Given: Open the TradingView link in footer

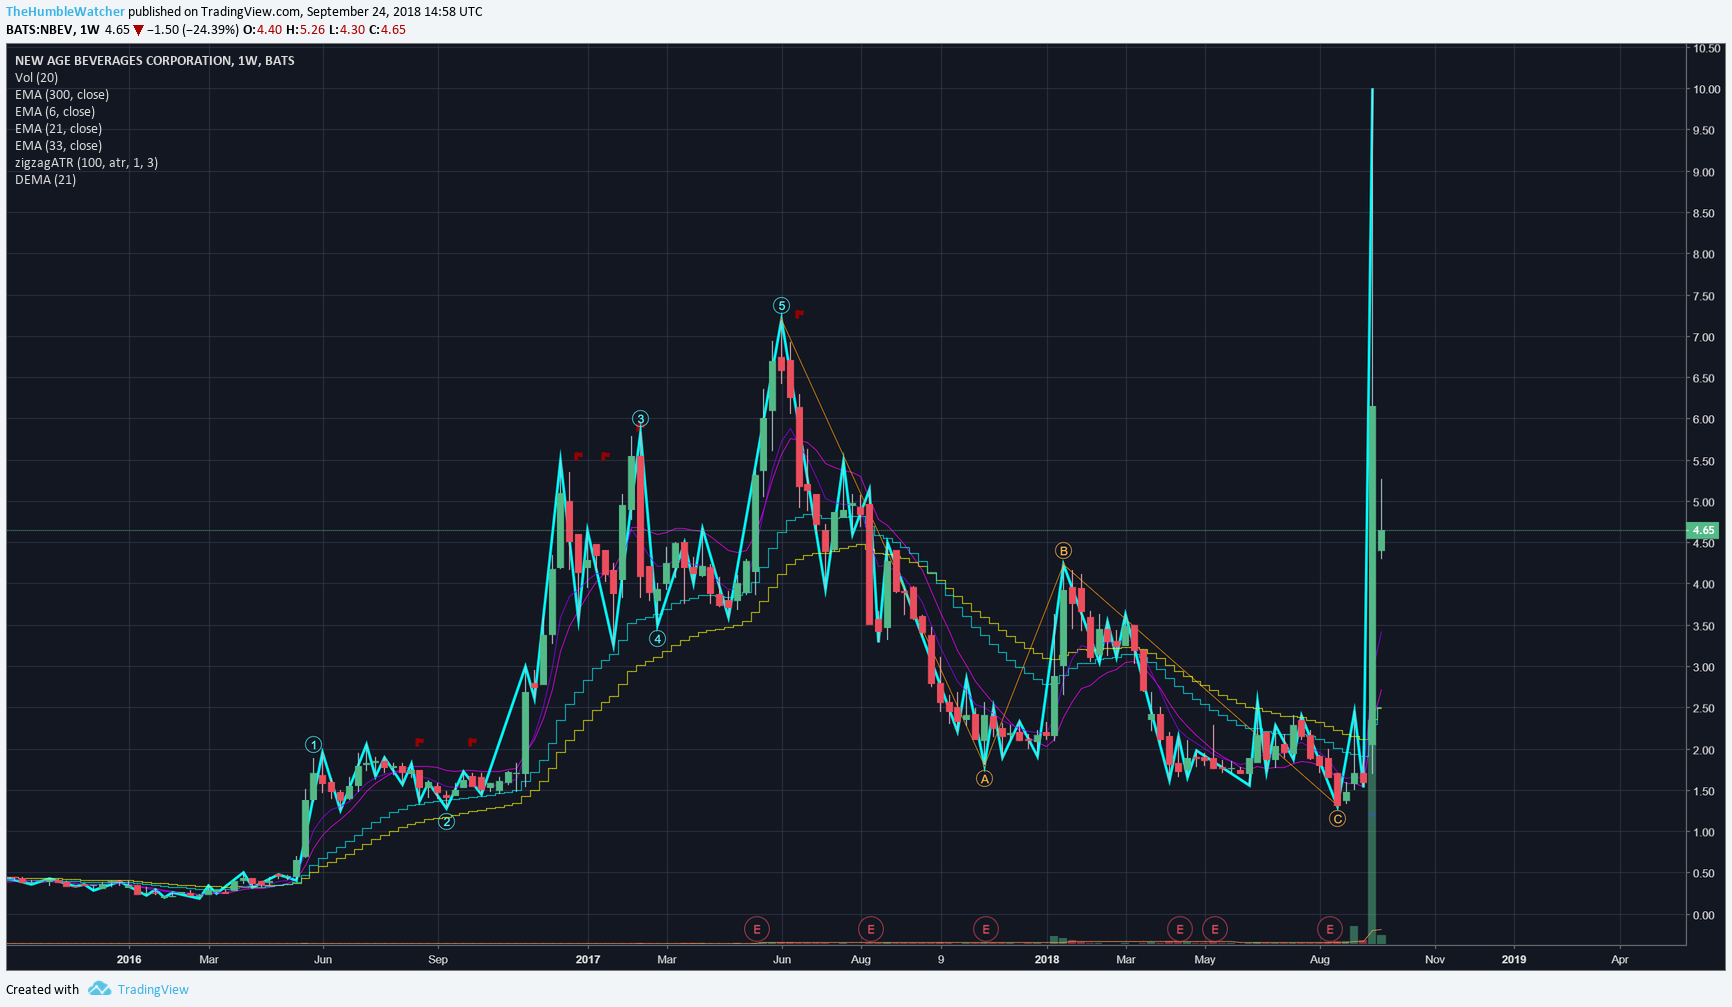Looking at the screenshot, I should pyautogui.click(x=153, y=990).
